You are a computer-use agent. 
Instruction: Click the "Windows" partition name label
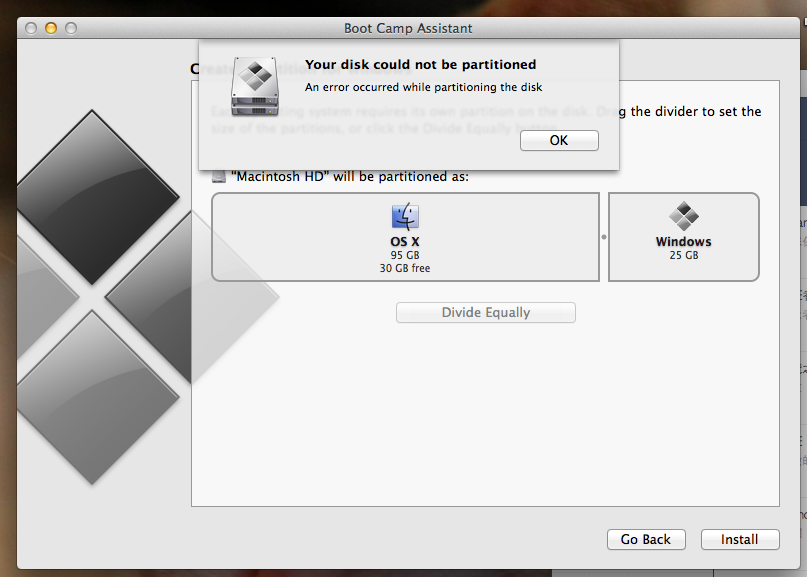pyautogui.click(x=683, y=241)
